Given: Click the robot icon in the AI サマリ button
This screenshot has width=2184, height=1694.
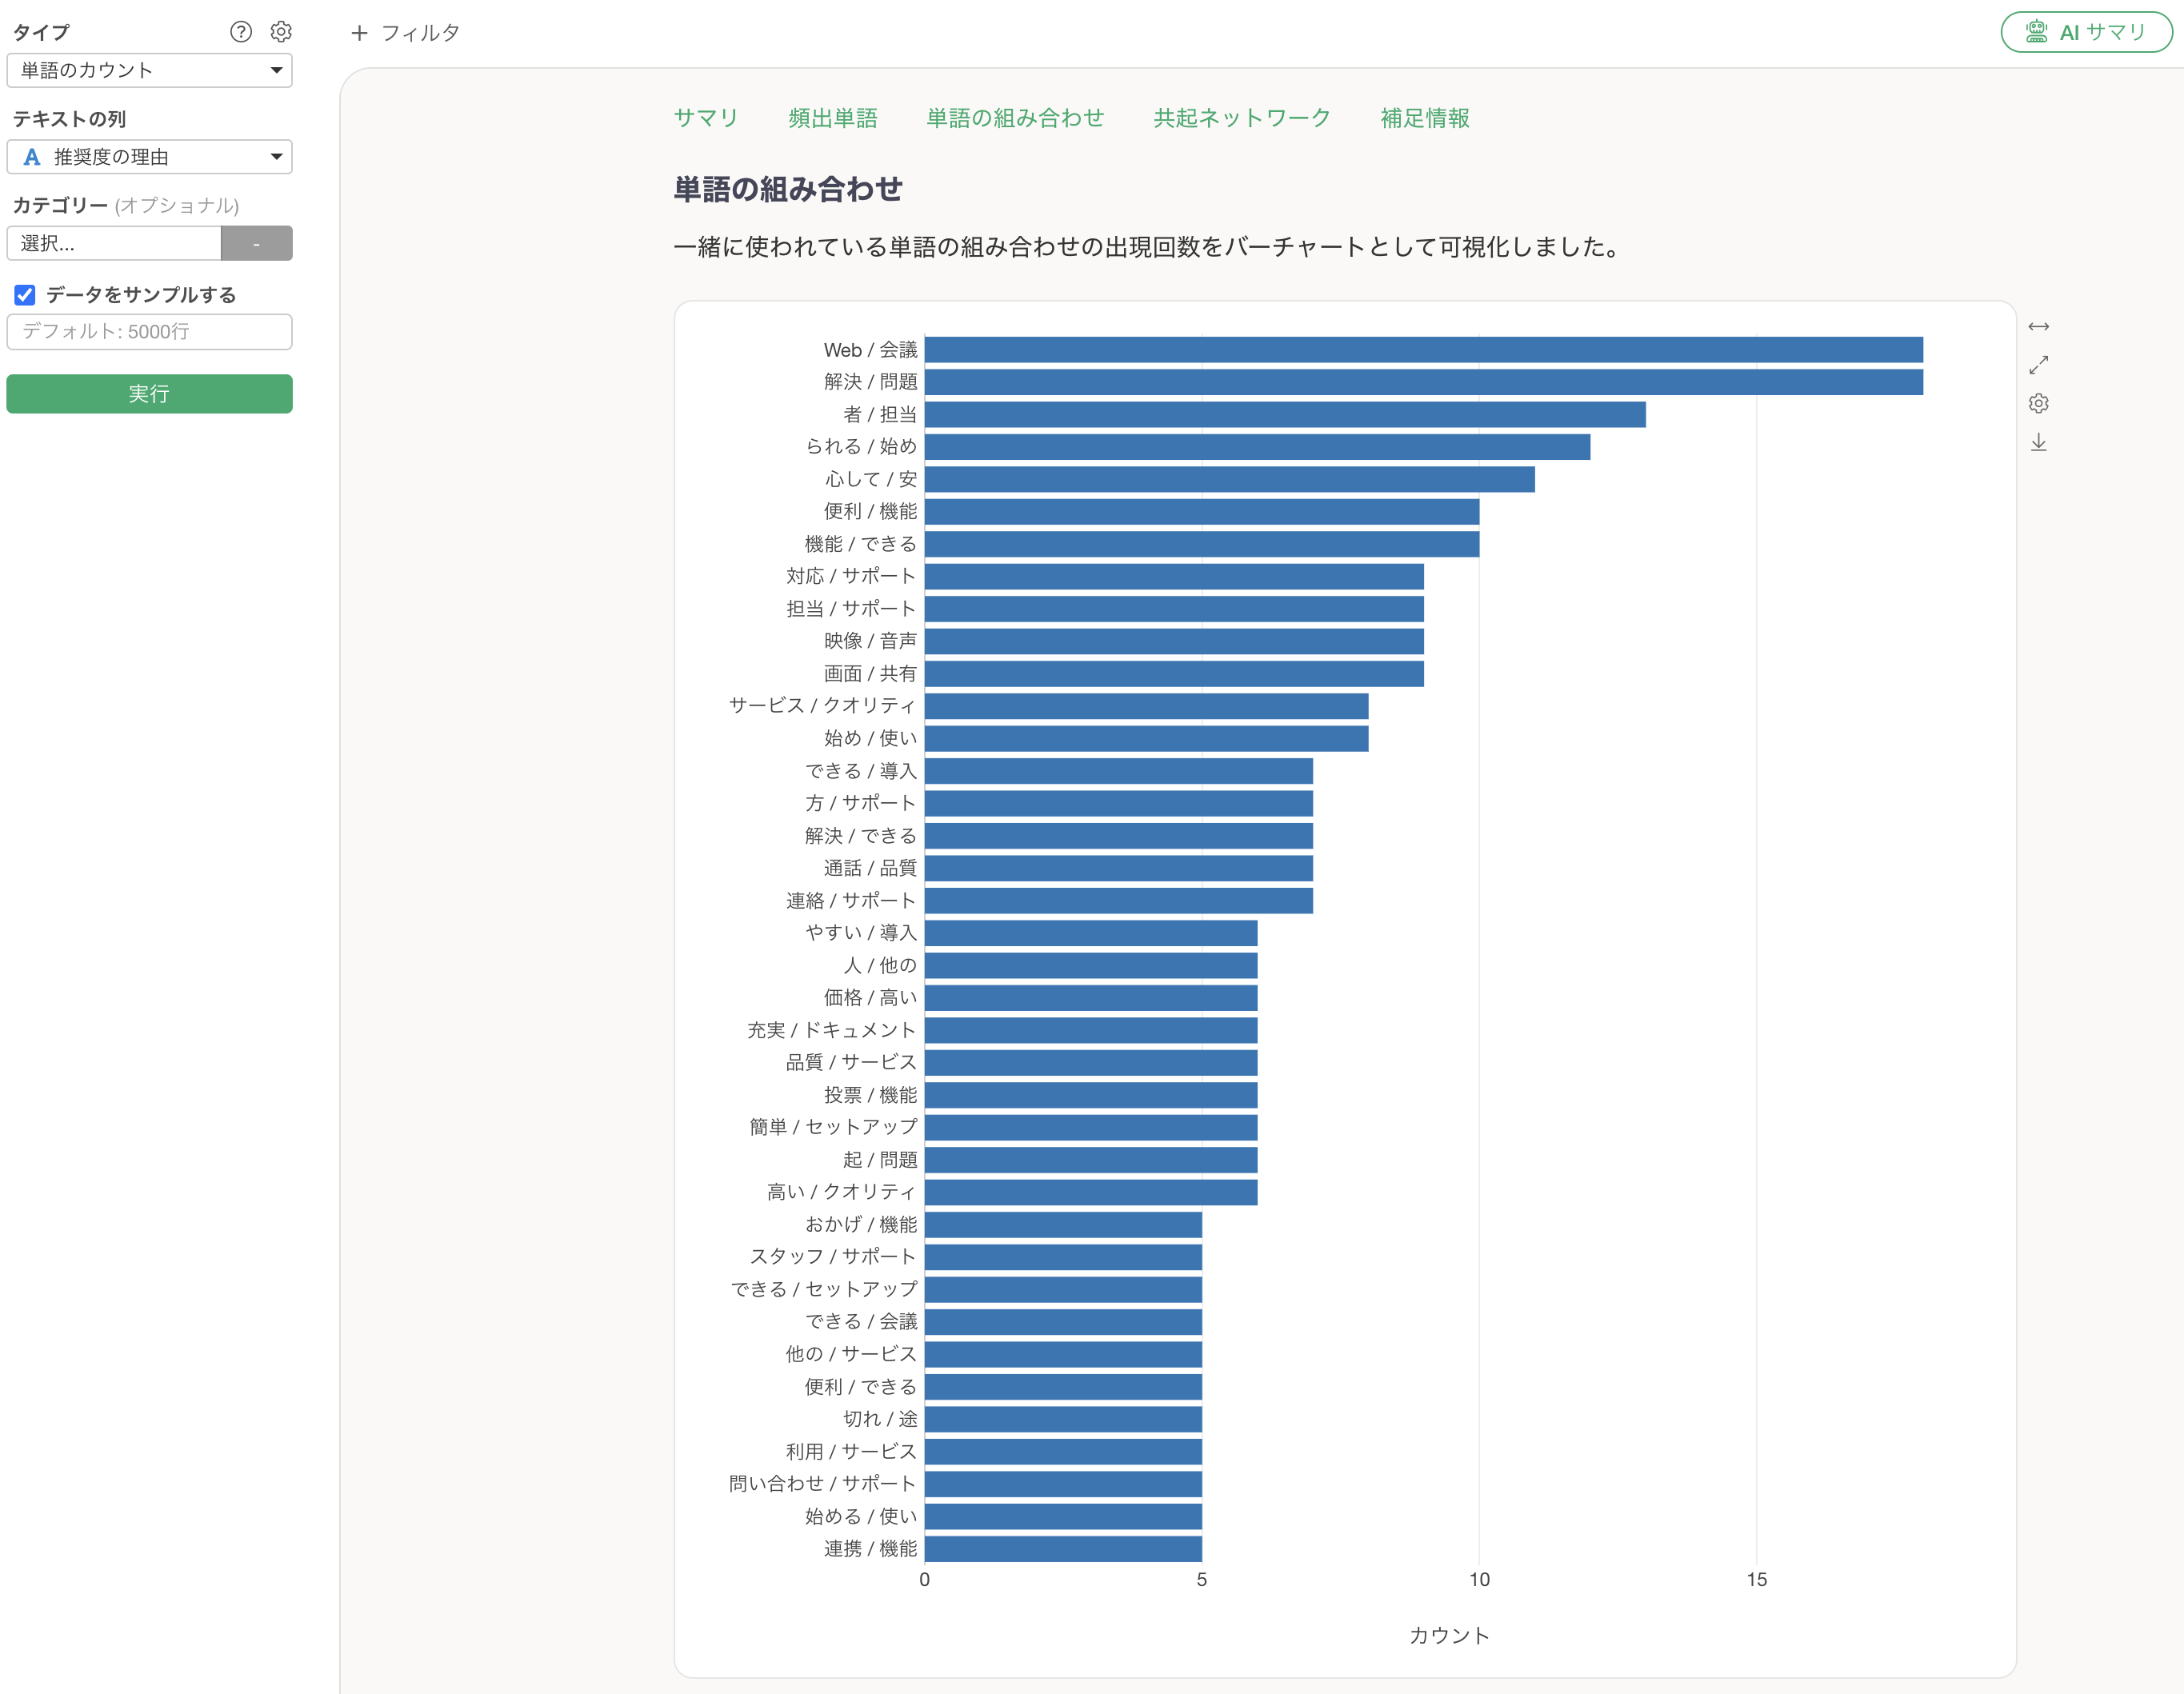Looking at the screenshot, I should [2036, 32].
